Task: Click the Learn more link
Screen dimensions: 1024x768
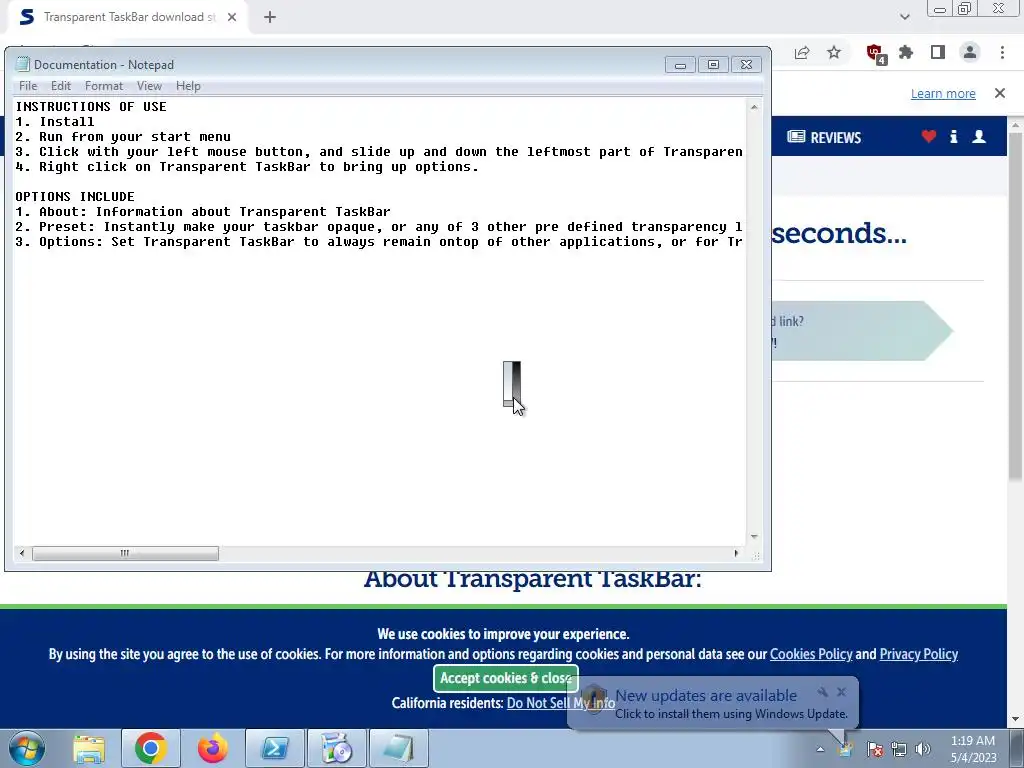Action: pos(943,93)
